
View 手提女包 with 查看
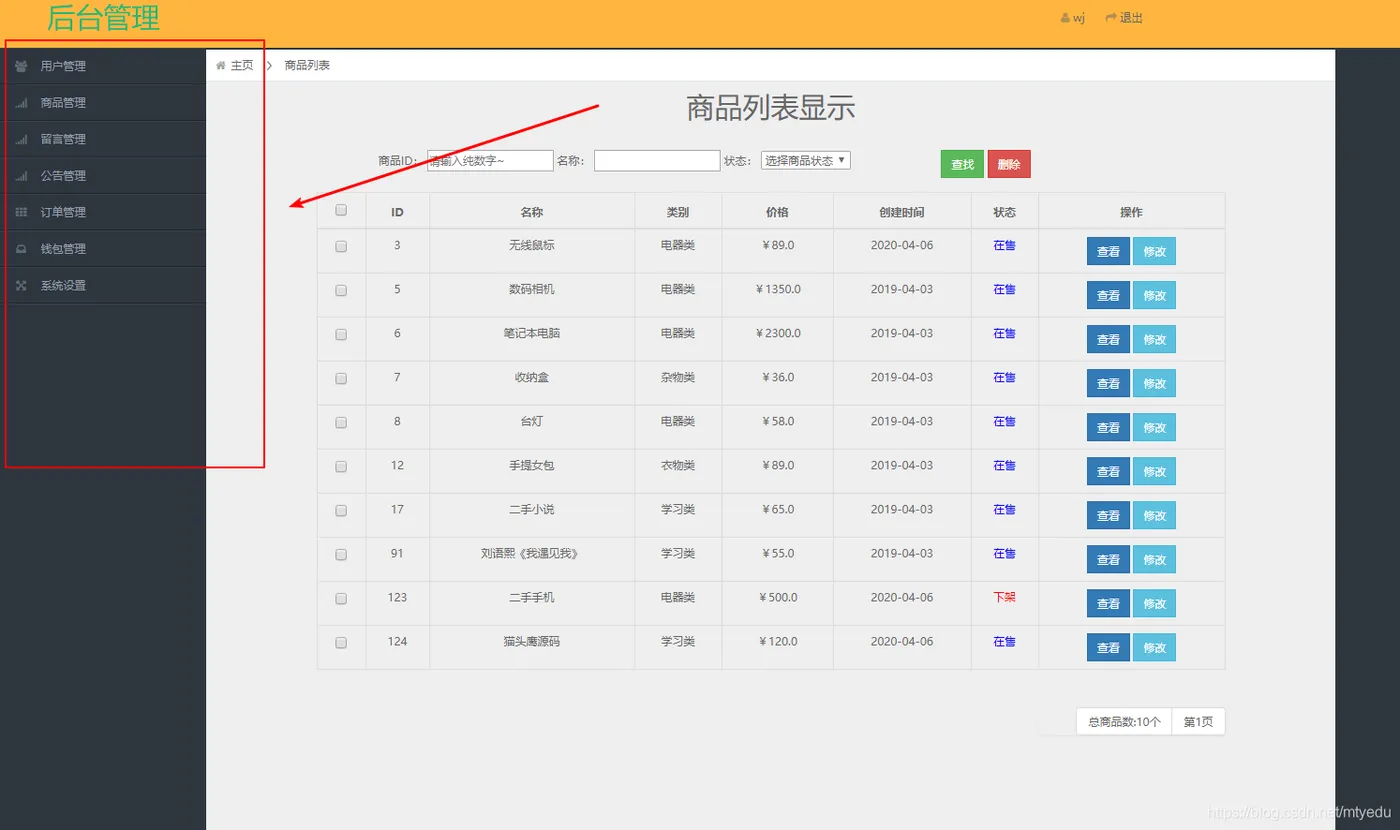[1108, 471]
